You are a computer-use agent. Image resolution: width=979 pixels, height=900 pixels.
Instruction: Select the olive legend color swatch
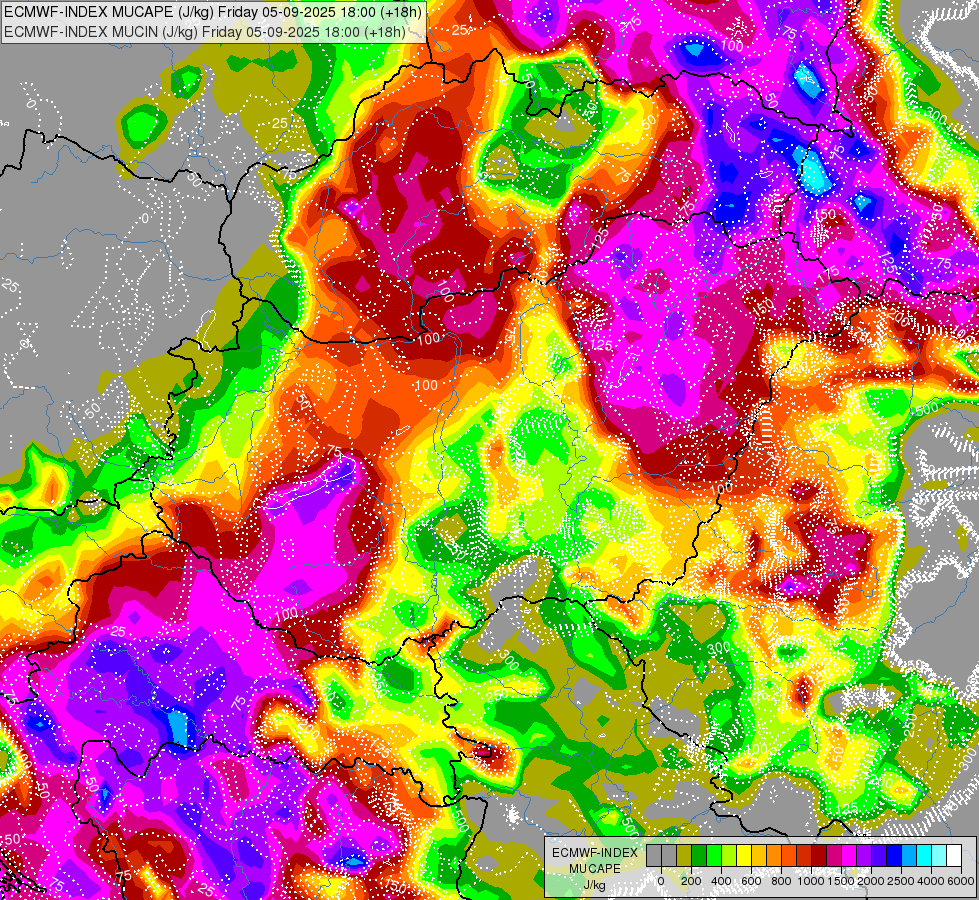[x=684, y=855]
